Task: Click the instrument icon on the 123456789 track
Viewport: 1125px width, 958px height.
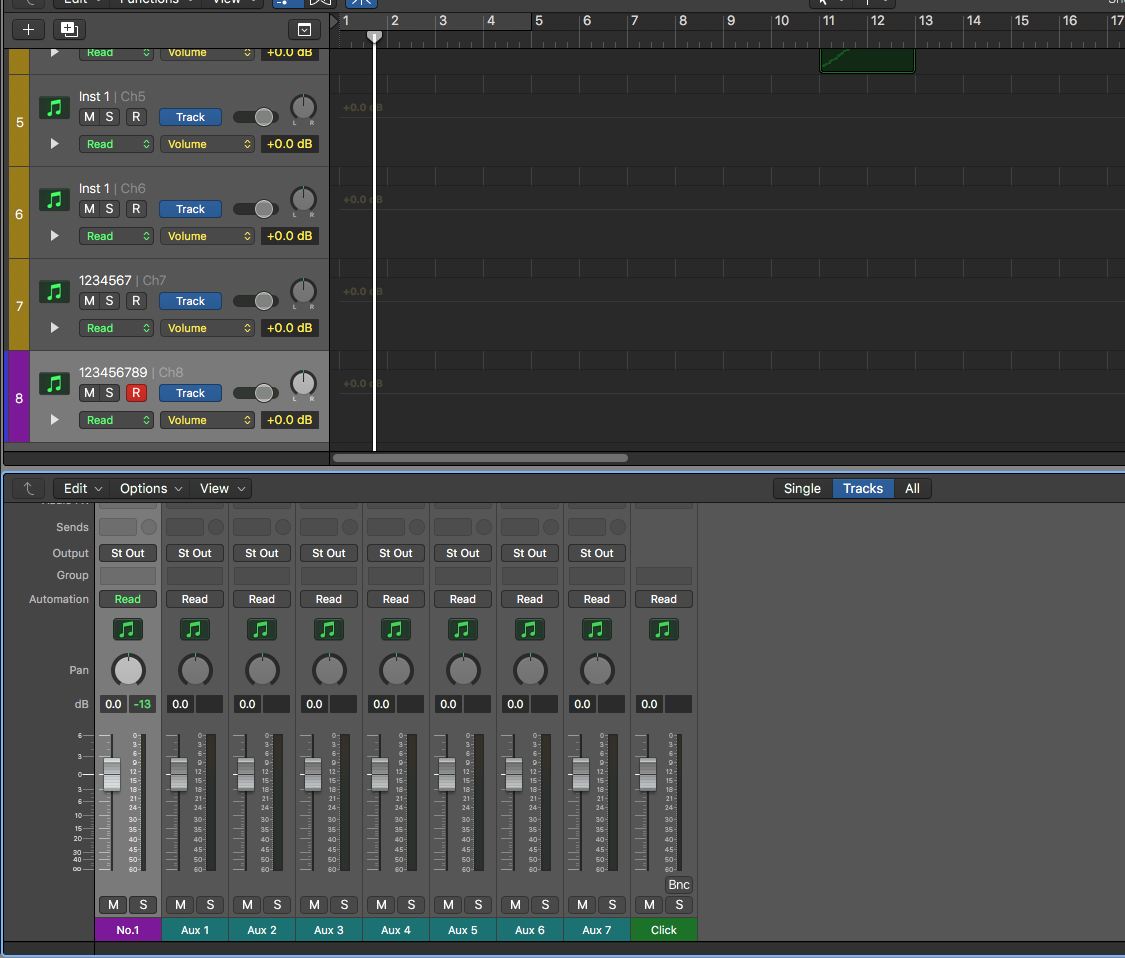Action: 55,384
